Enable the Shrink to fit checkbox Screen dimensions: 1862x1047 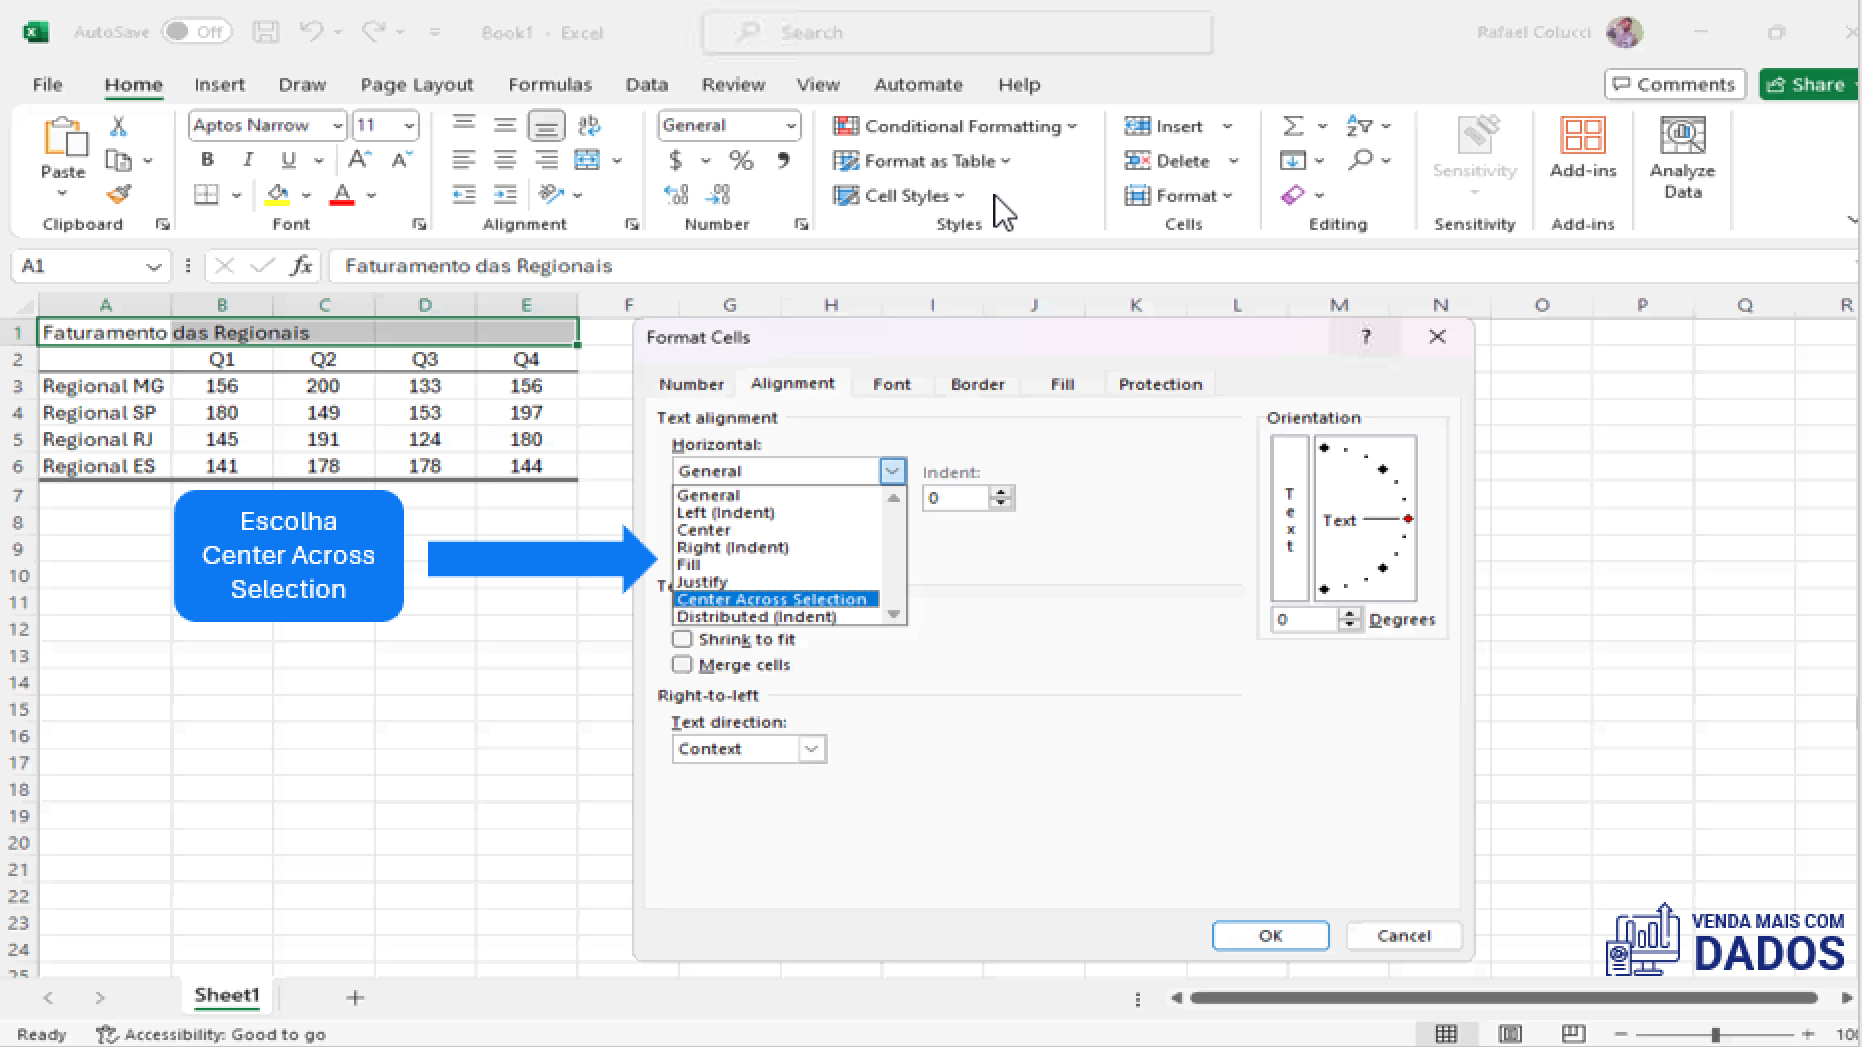click(x=683, y=639)
